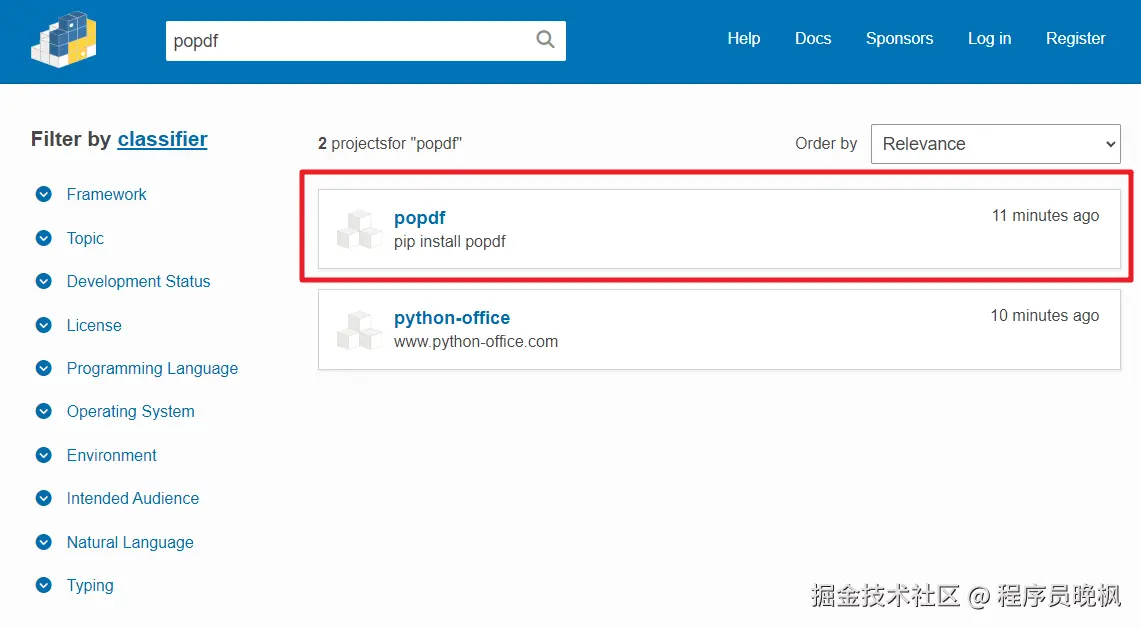
Task: Click the Typing filter label
Action: coord(90,585)
